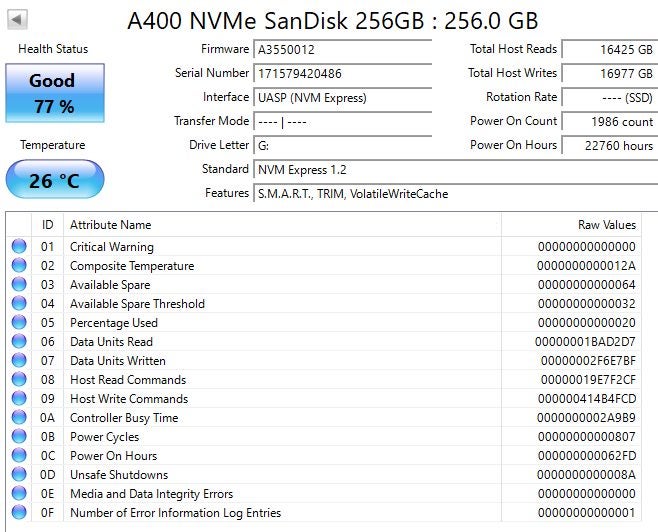Click the Power On Hours value field
The width and height of the screenshot is (658, 532).
[610, 146]
